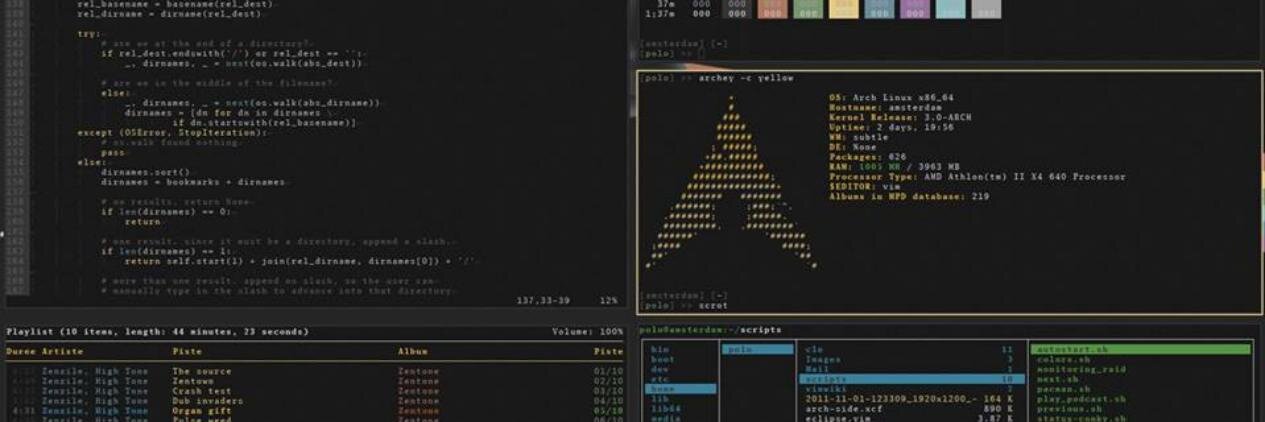This screenshot has height=422, width=1265.
Task: Select the 'previous.sh' script
Action: pos(1069,409)
